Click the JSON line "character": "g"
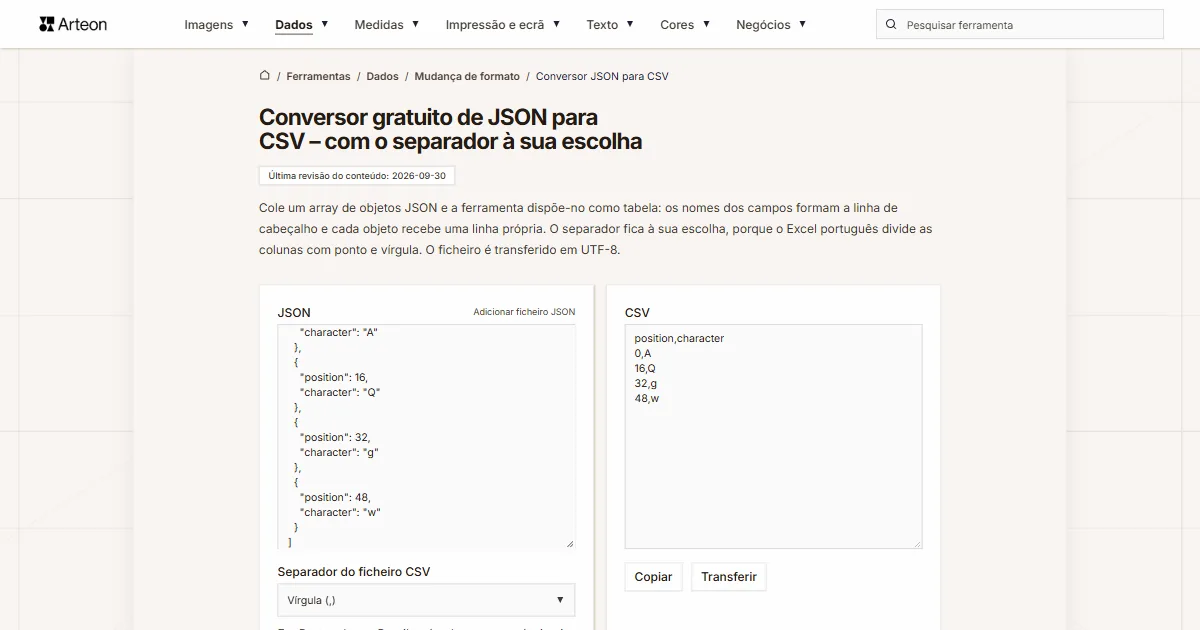Viewport: 1200px width, 630px height. 339,452
